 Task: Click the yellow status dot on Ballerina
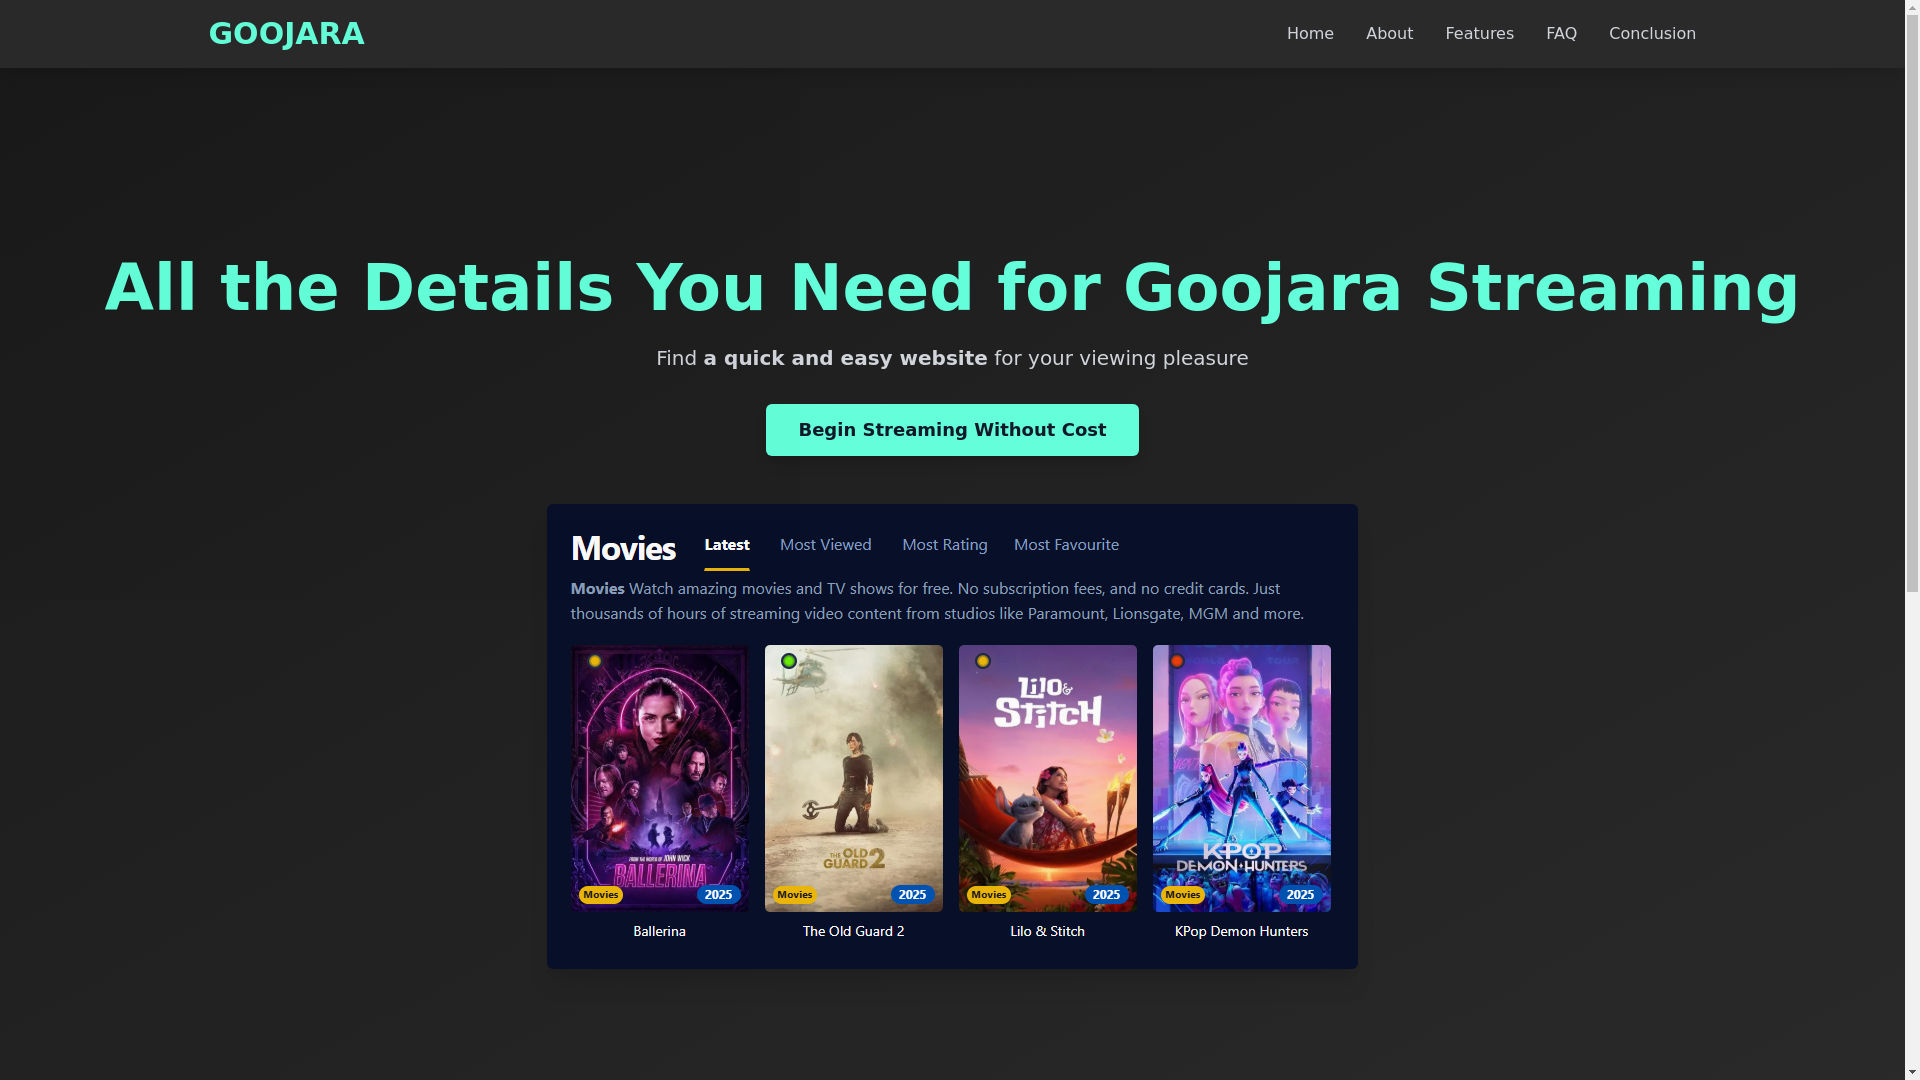pyautogui.click(x=595, y=661)
